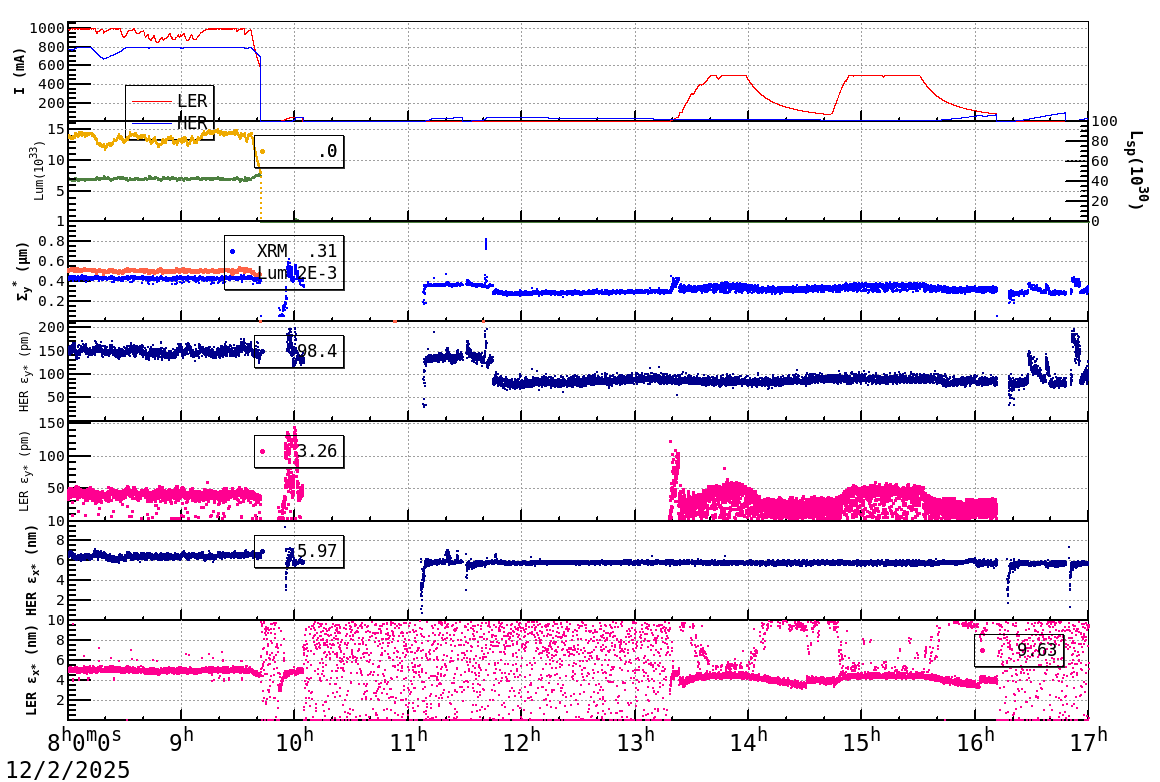This screenshot has height=782, width=1160.
Task: Click the red LER line sample in legend
Action: point(151,100)
